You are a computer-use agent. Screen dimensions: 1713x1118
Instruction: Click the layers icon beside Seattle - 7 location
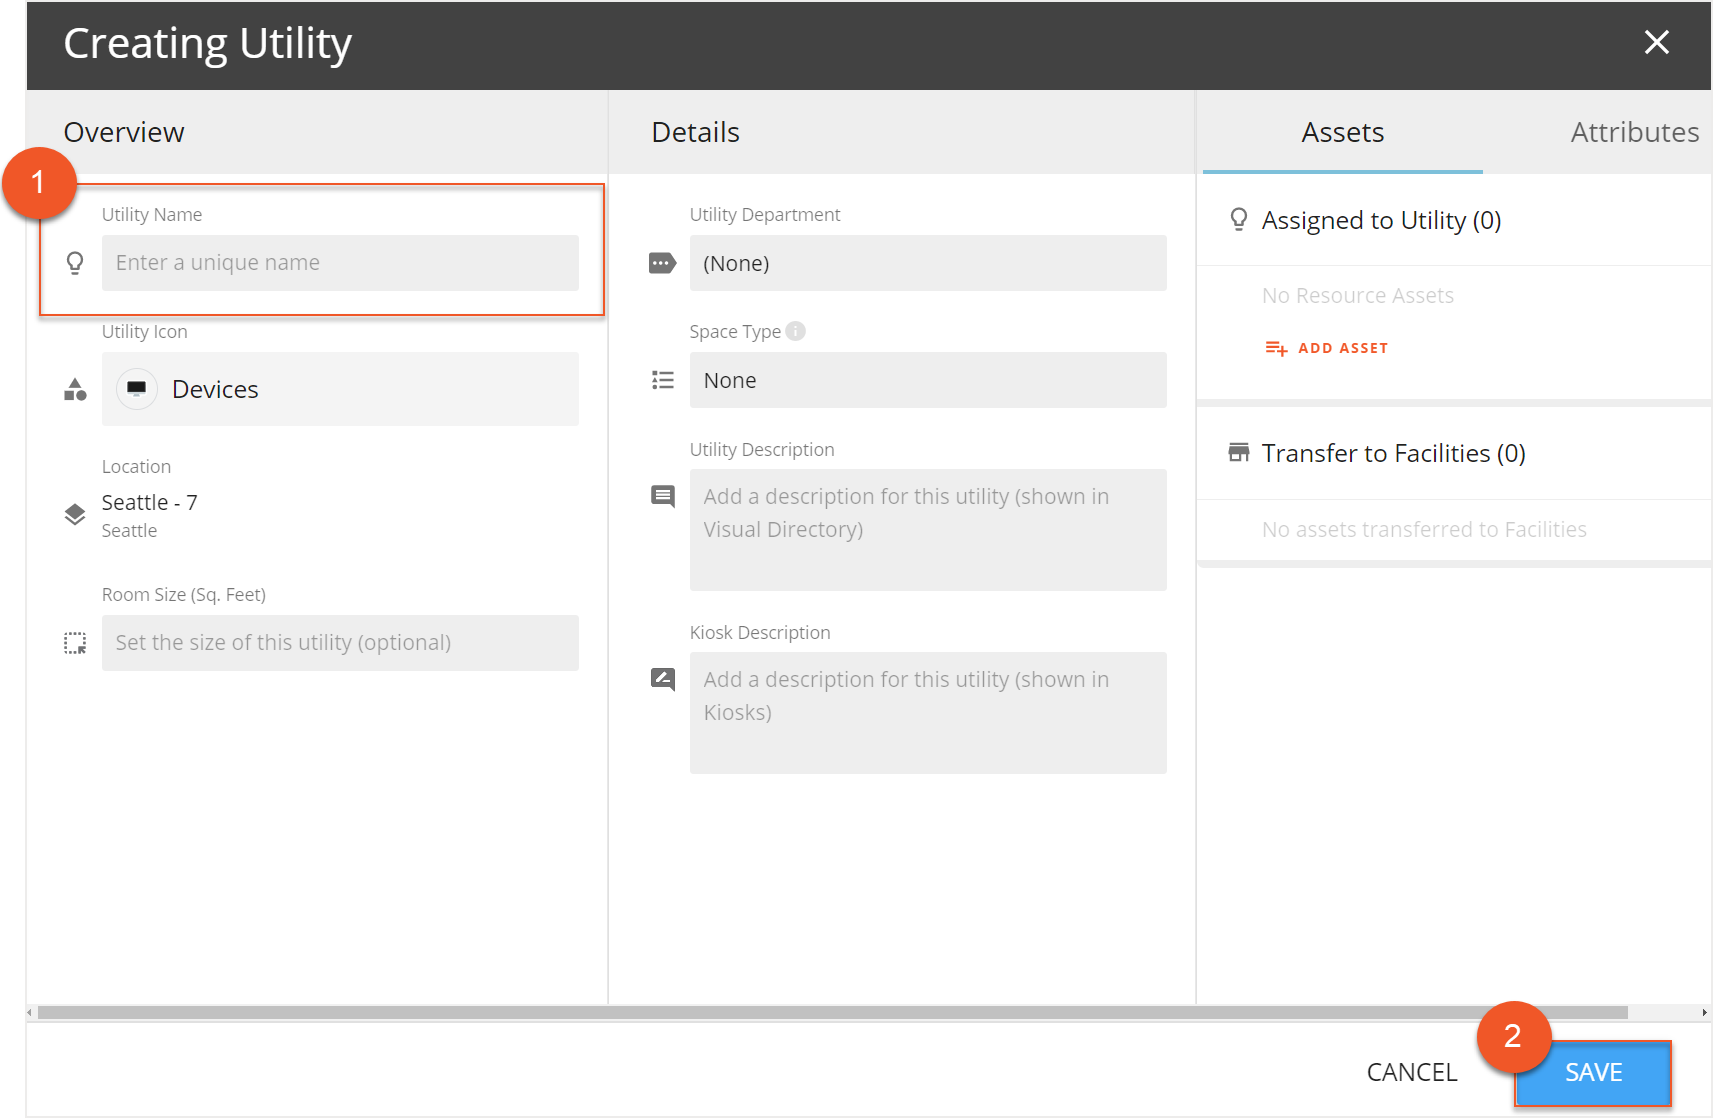pyautogui.click(x=75, y=514)
